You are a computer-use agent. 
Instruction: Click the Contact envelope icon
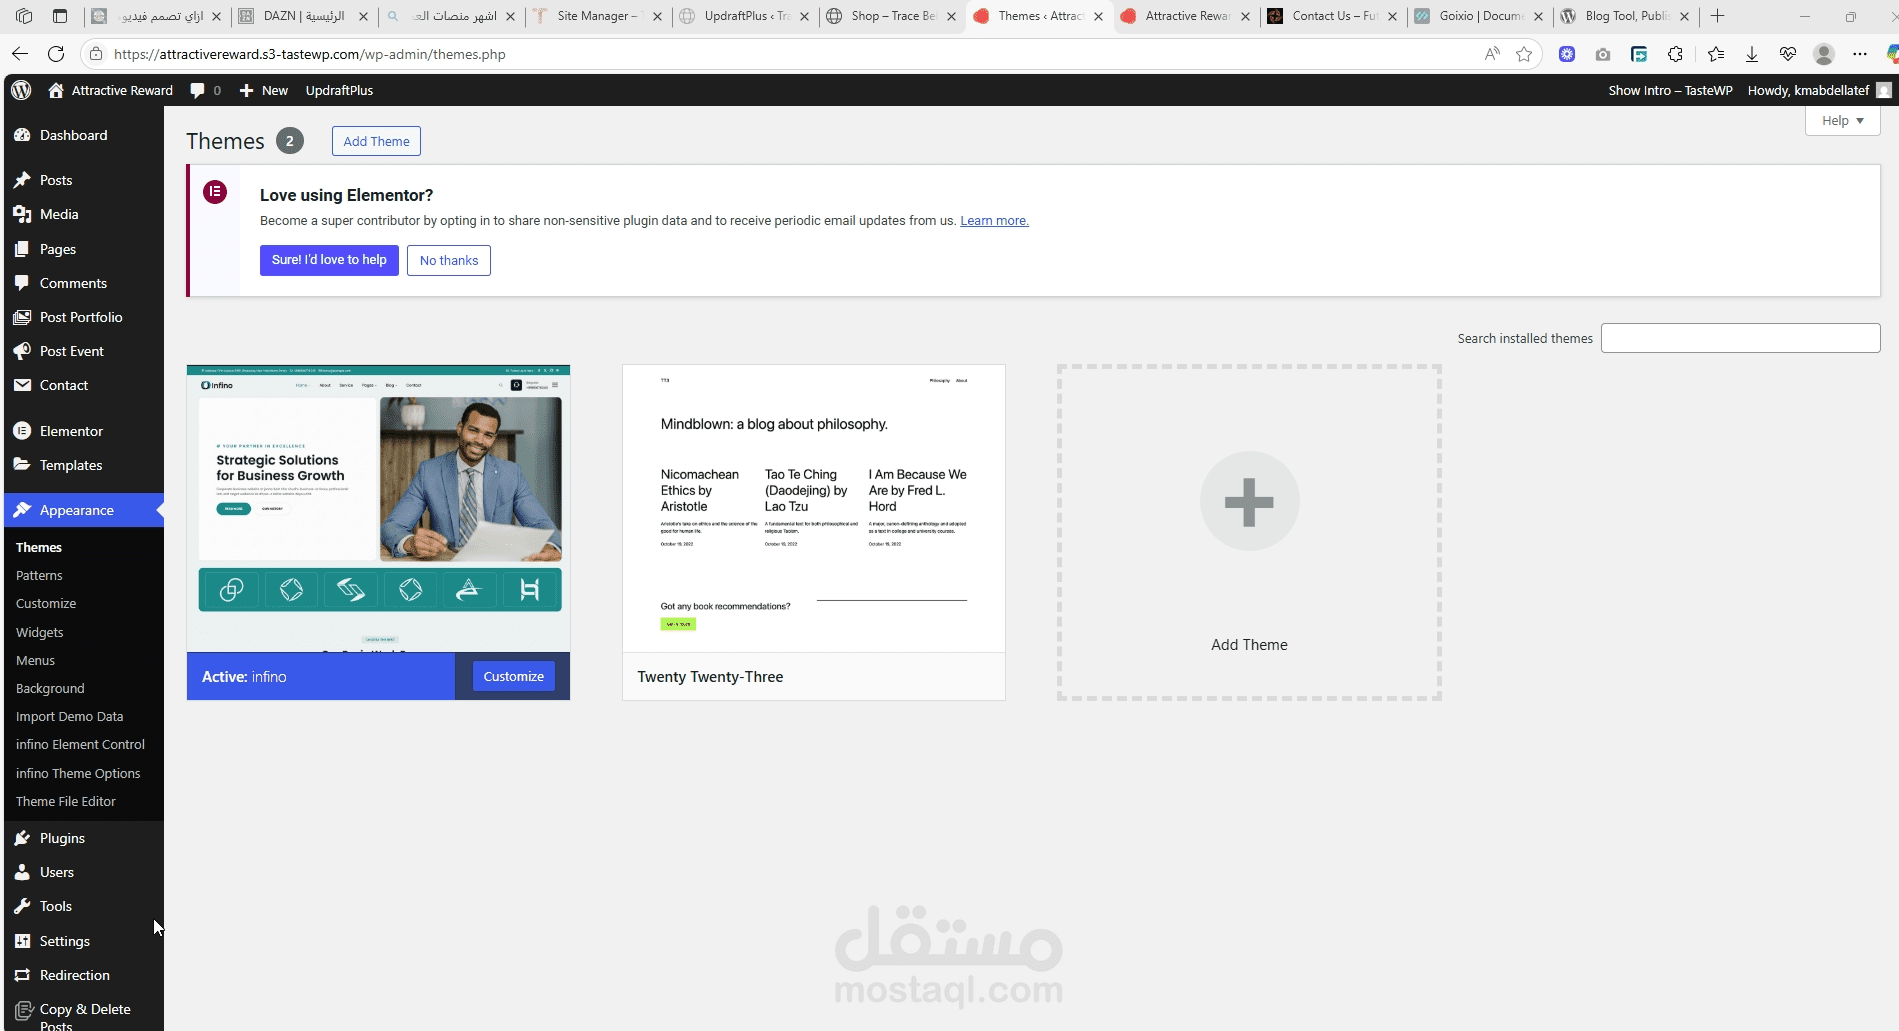(x=22, y=385)
